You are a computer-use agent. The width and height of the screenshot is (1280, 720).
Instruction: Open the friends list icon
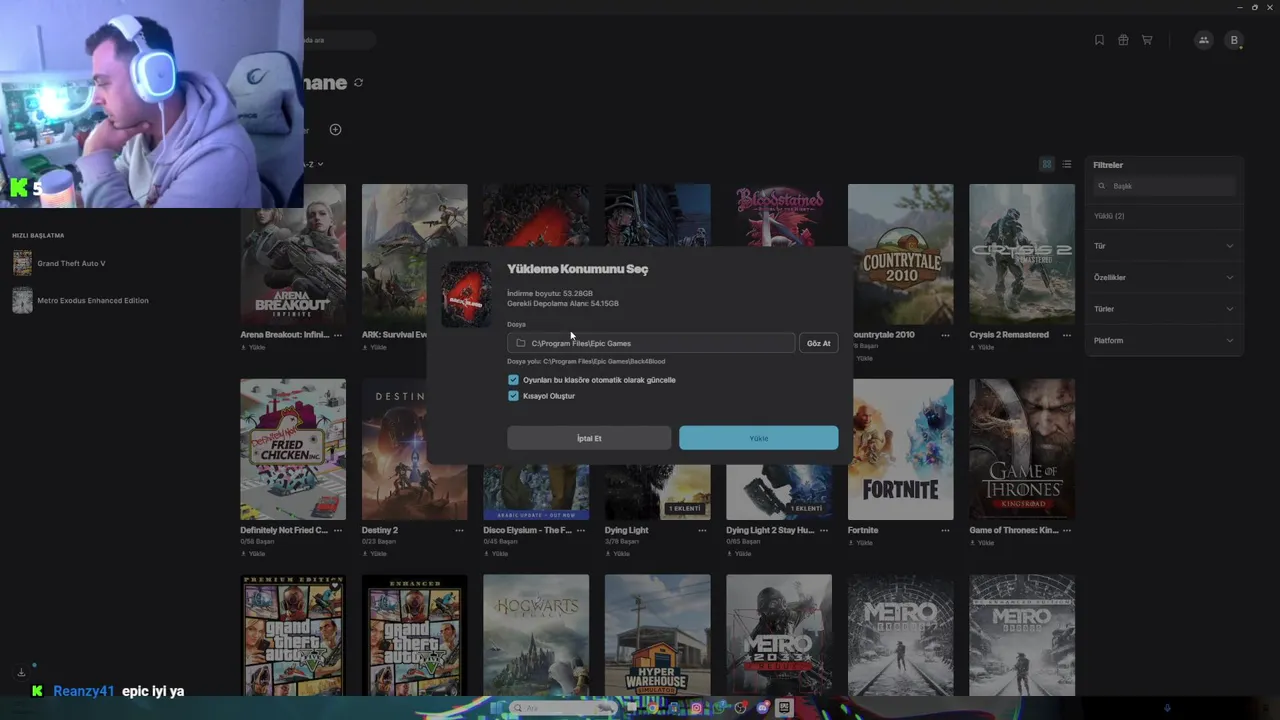coord(1203,40)
